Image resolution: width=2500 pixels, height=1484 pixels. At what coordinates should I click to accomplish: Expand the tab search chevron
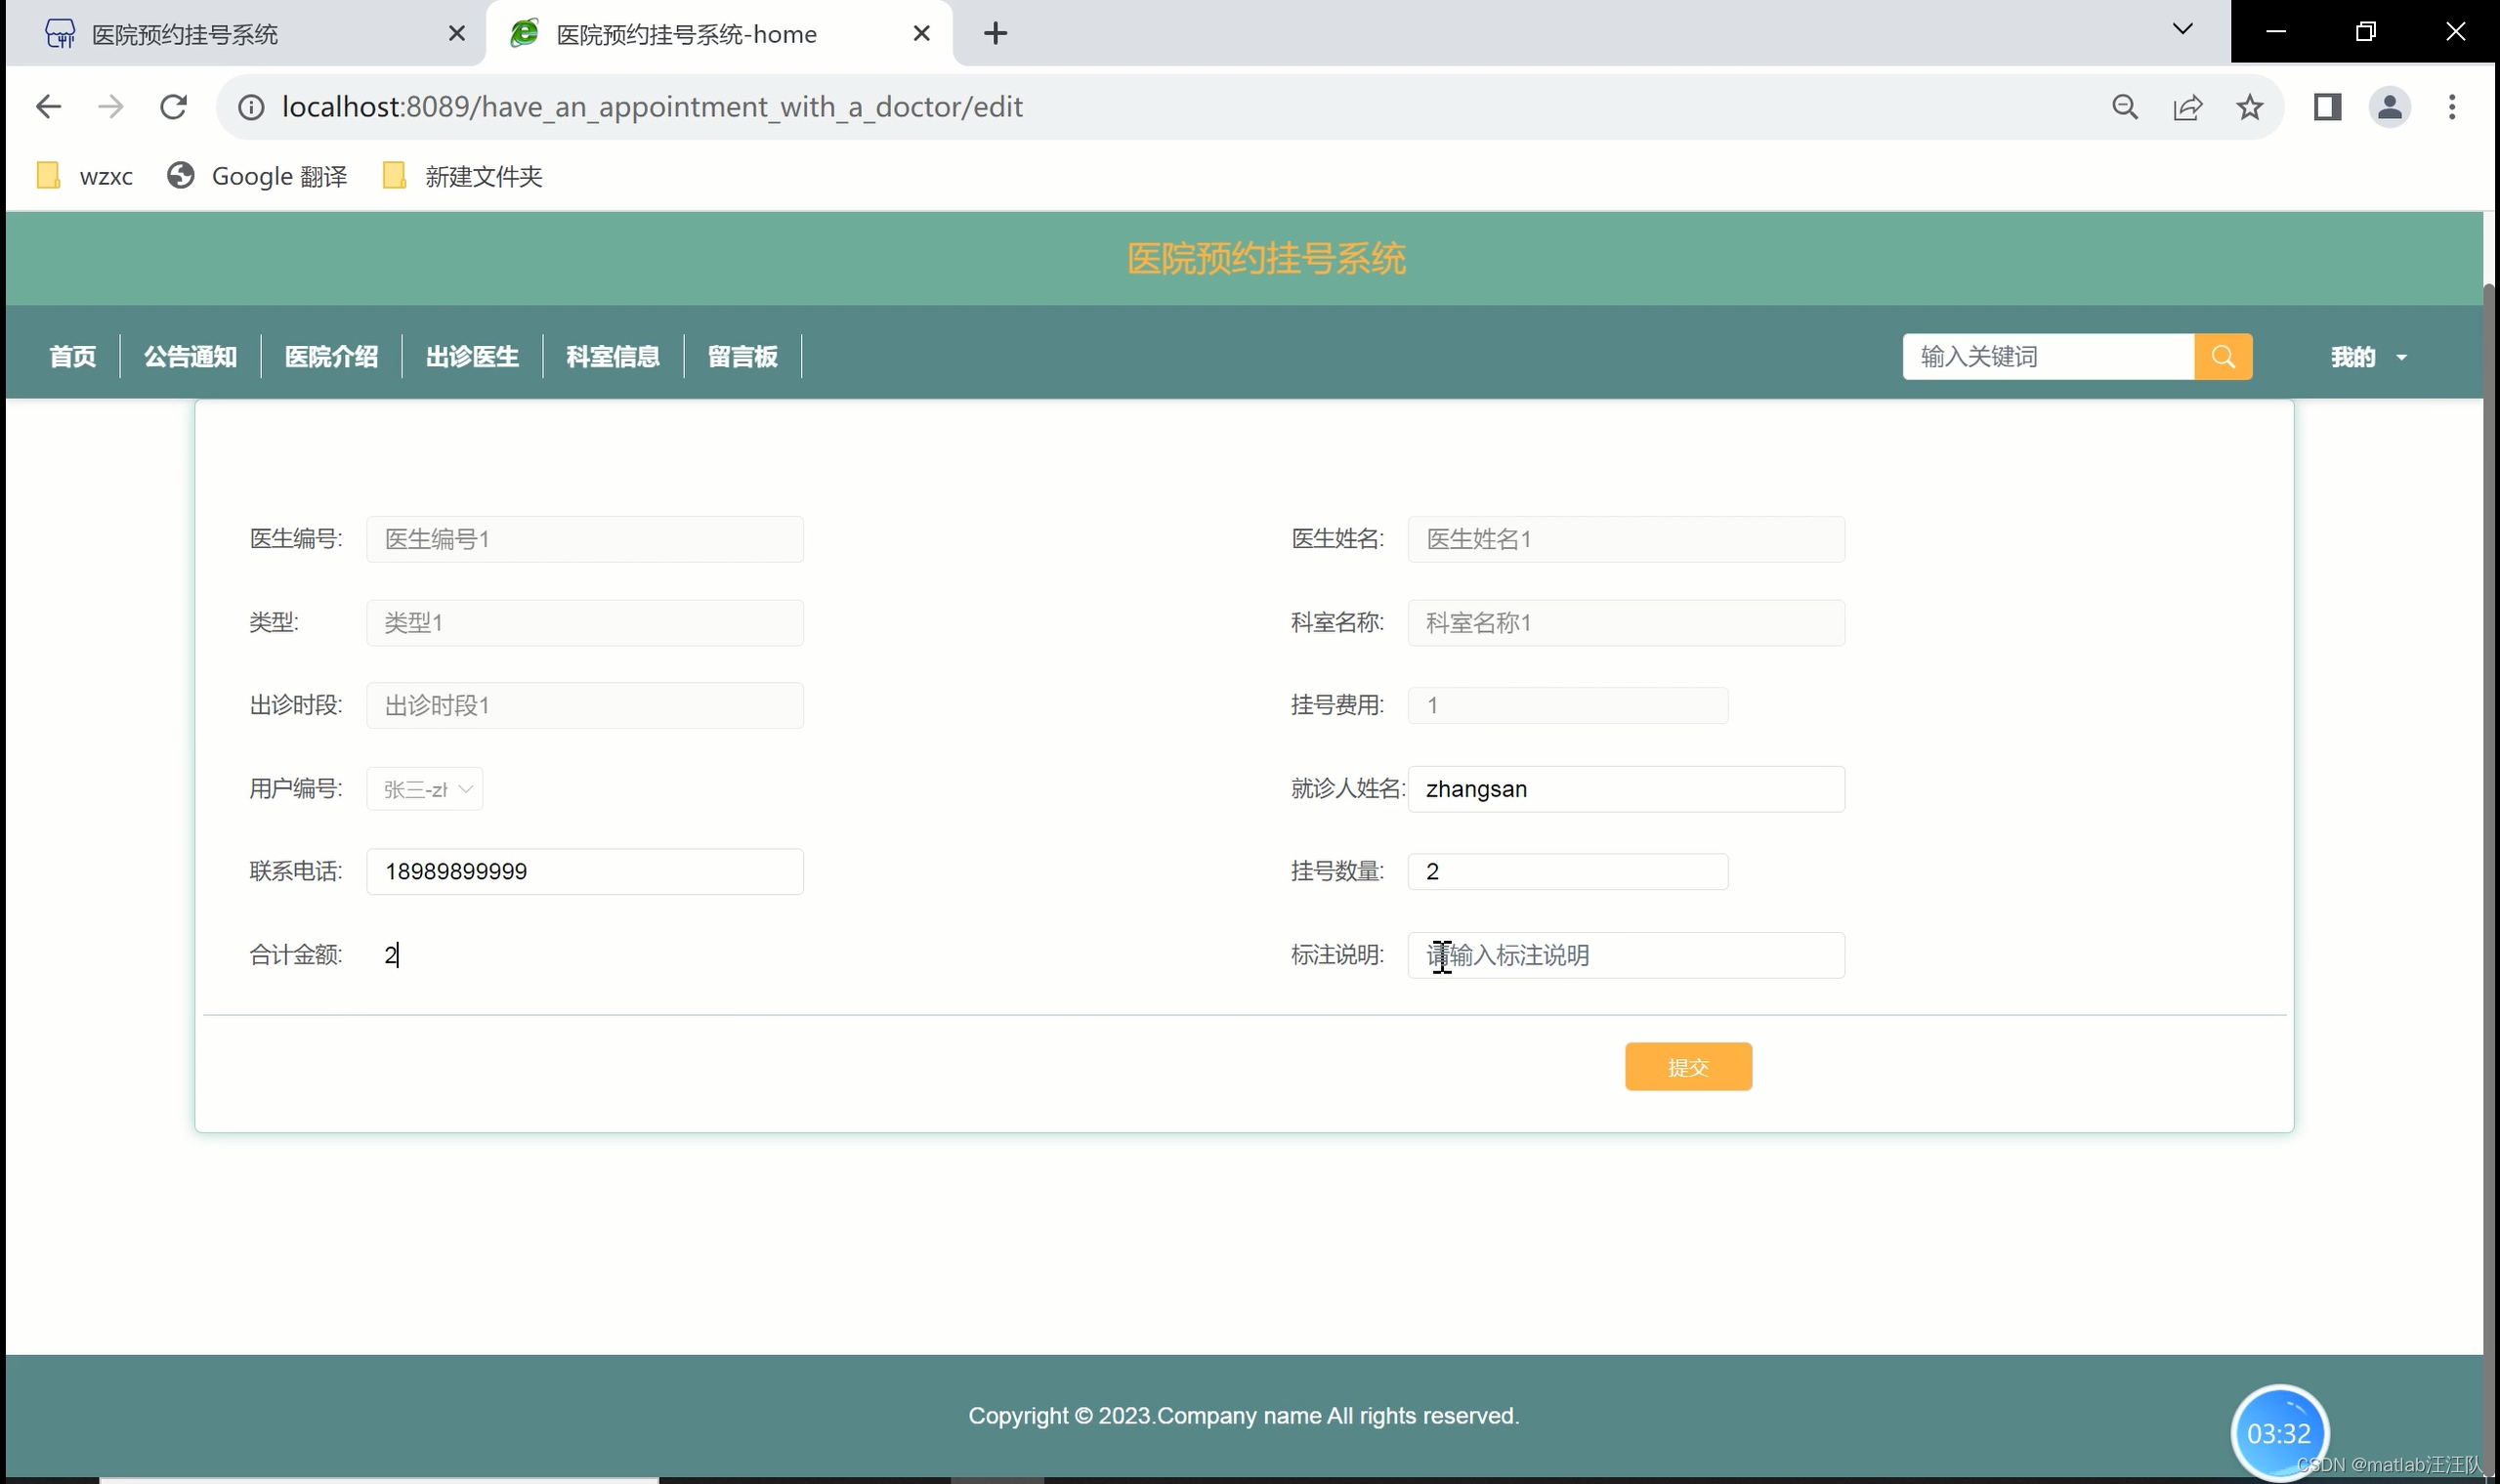coord(2182,29)
